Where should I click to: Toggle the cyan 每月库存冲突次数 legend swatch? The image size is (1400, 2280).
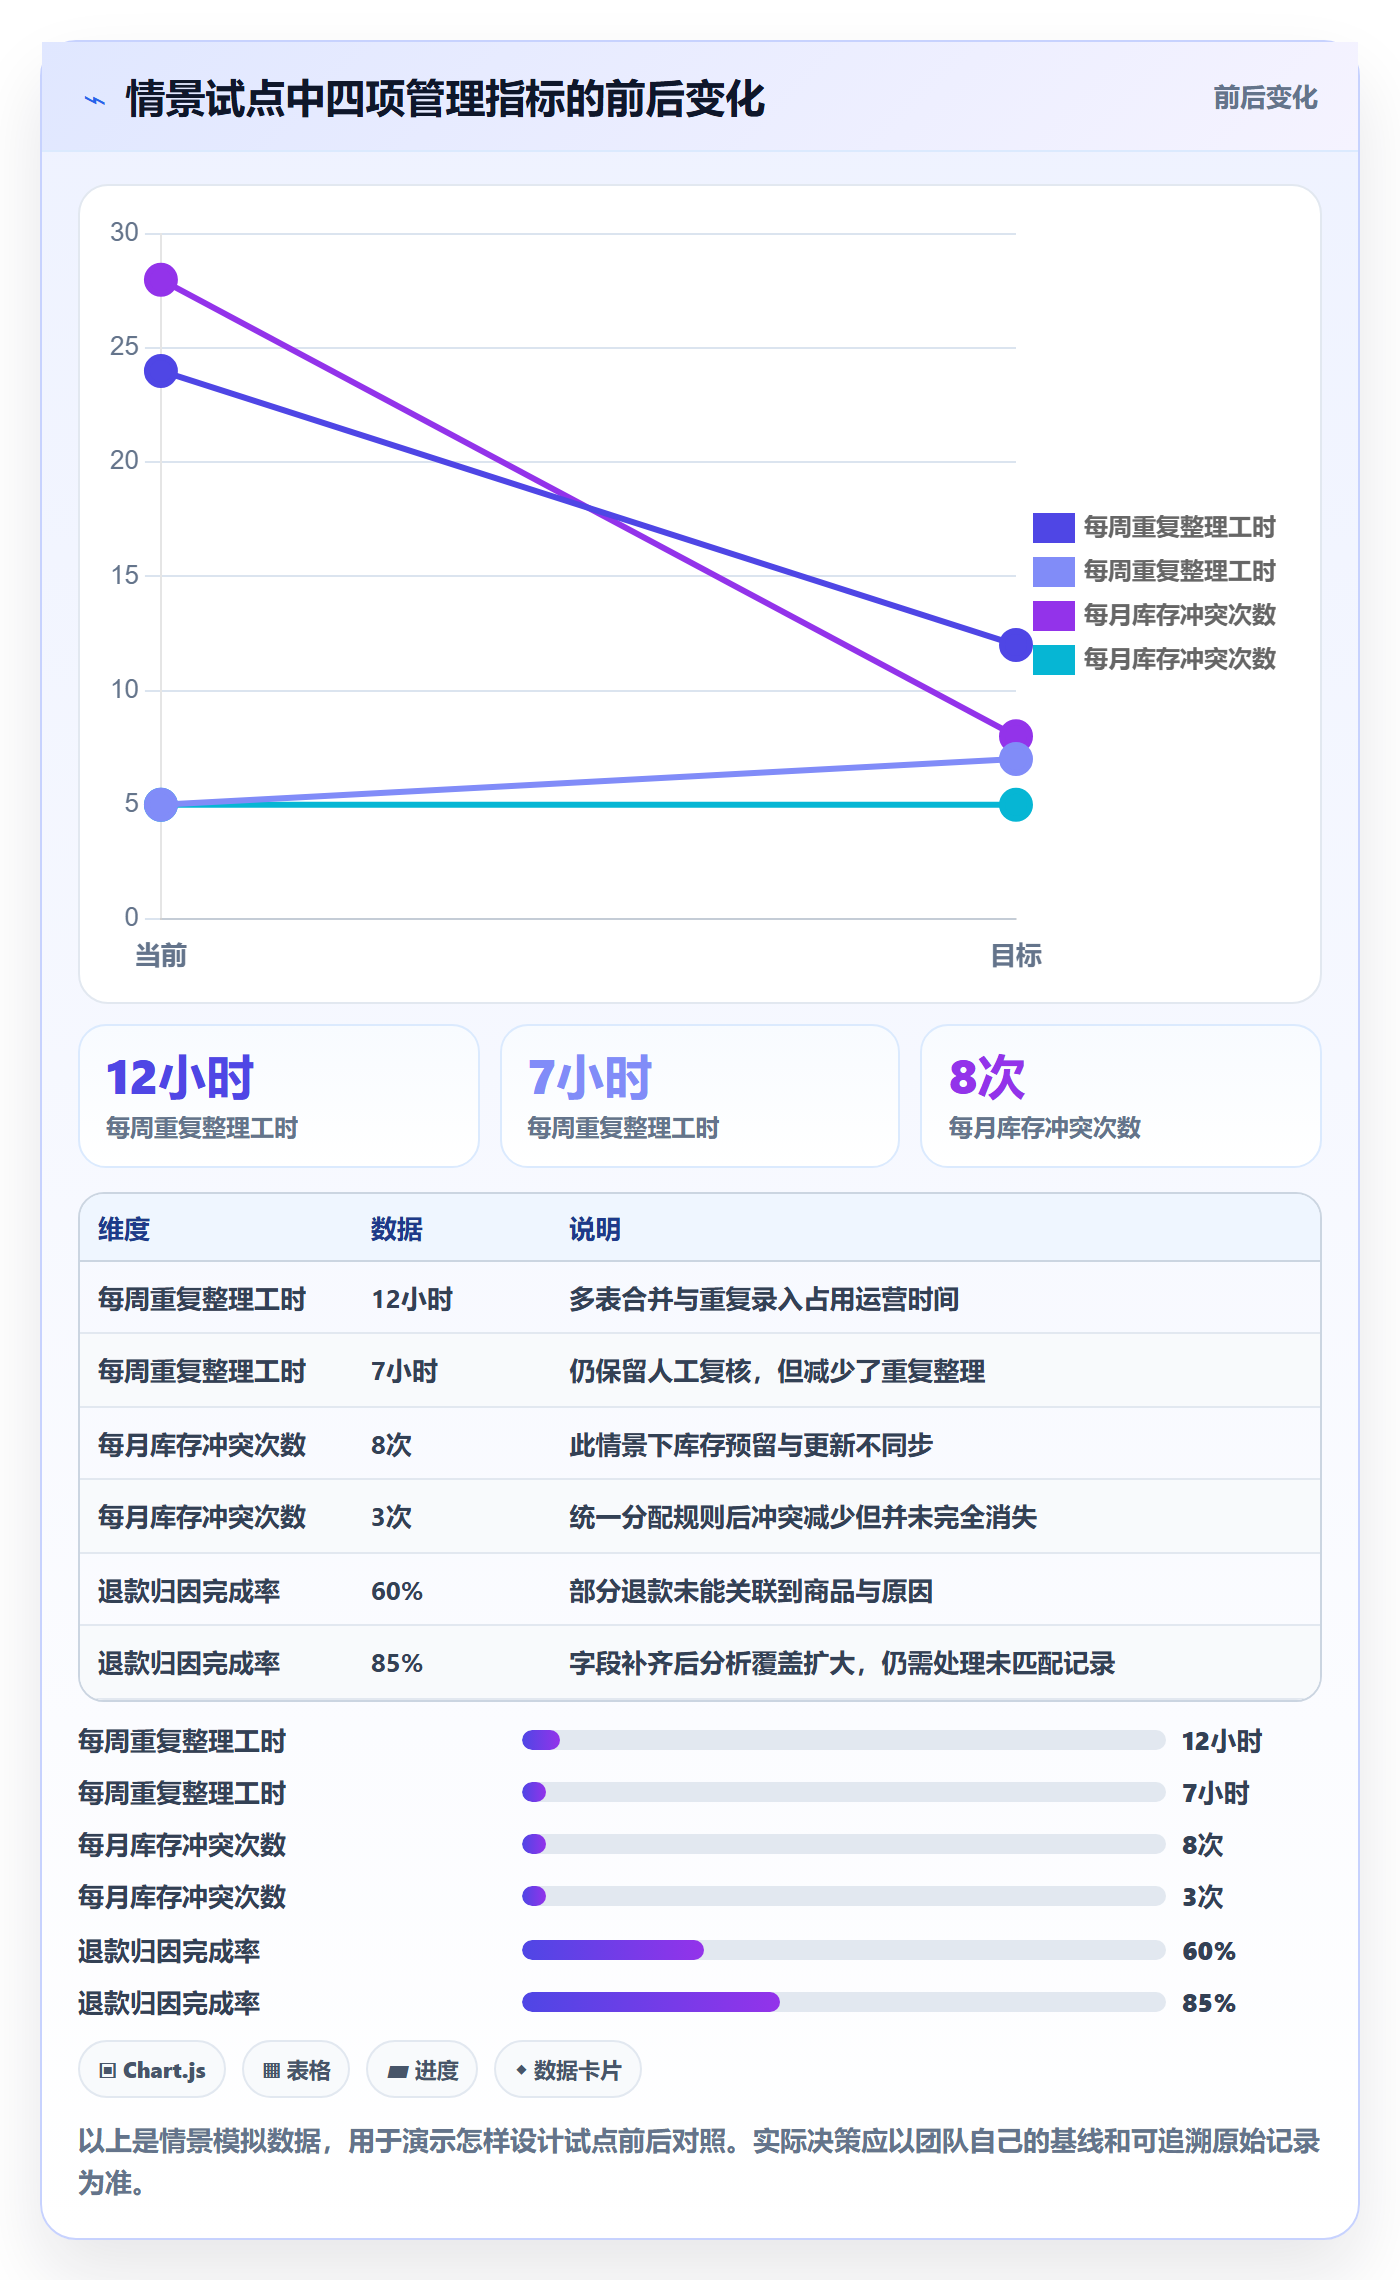tap(1053, 659)
